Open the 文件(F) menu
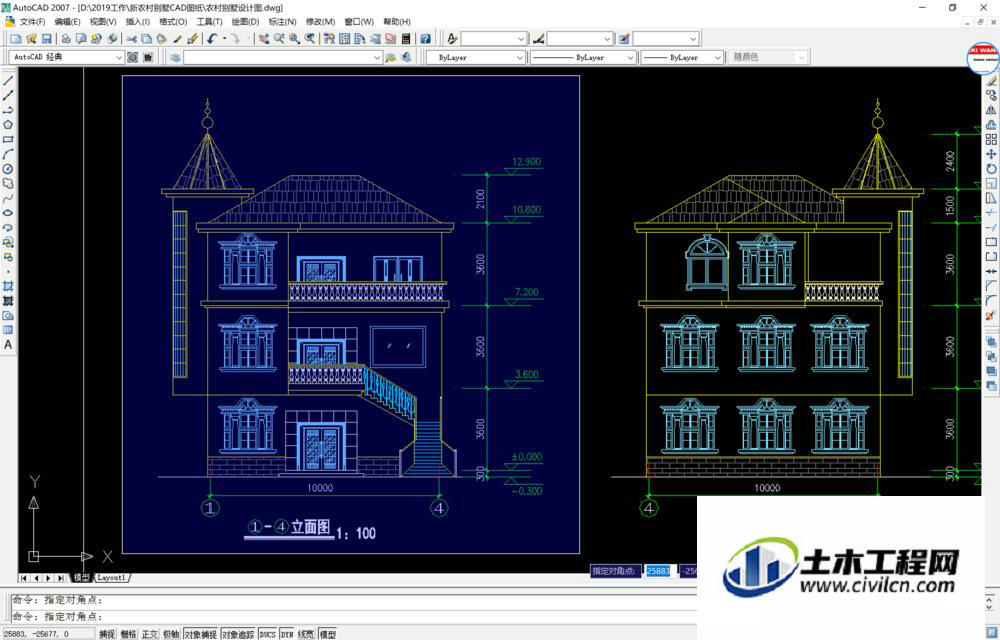The image size is (1000, 640). coord(32,22)
